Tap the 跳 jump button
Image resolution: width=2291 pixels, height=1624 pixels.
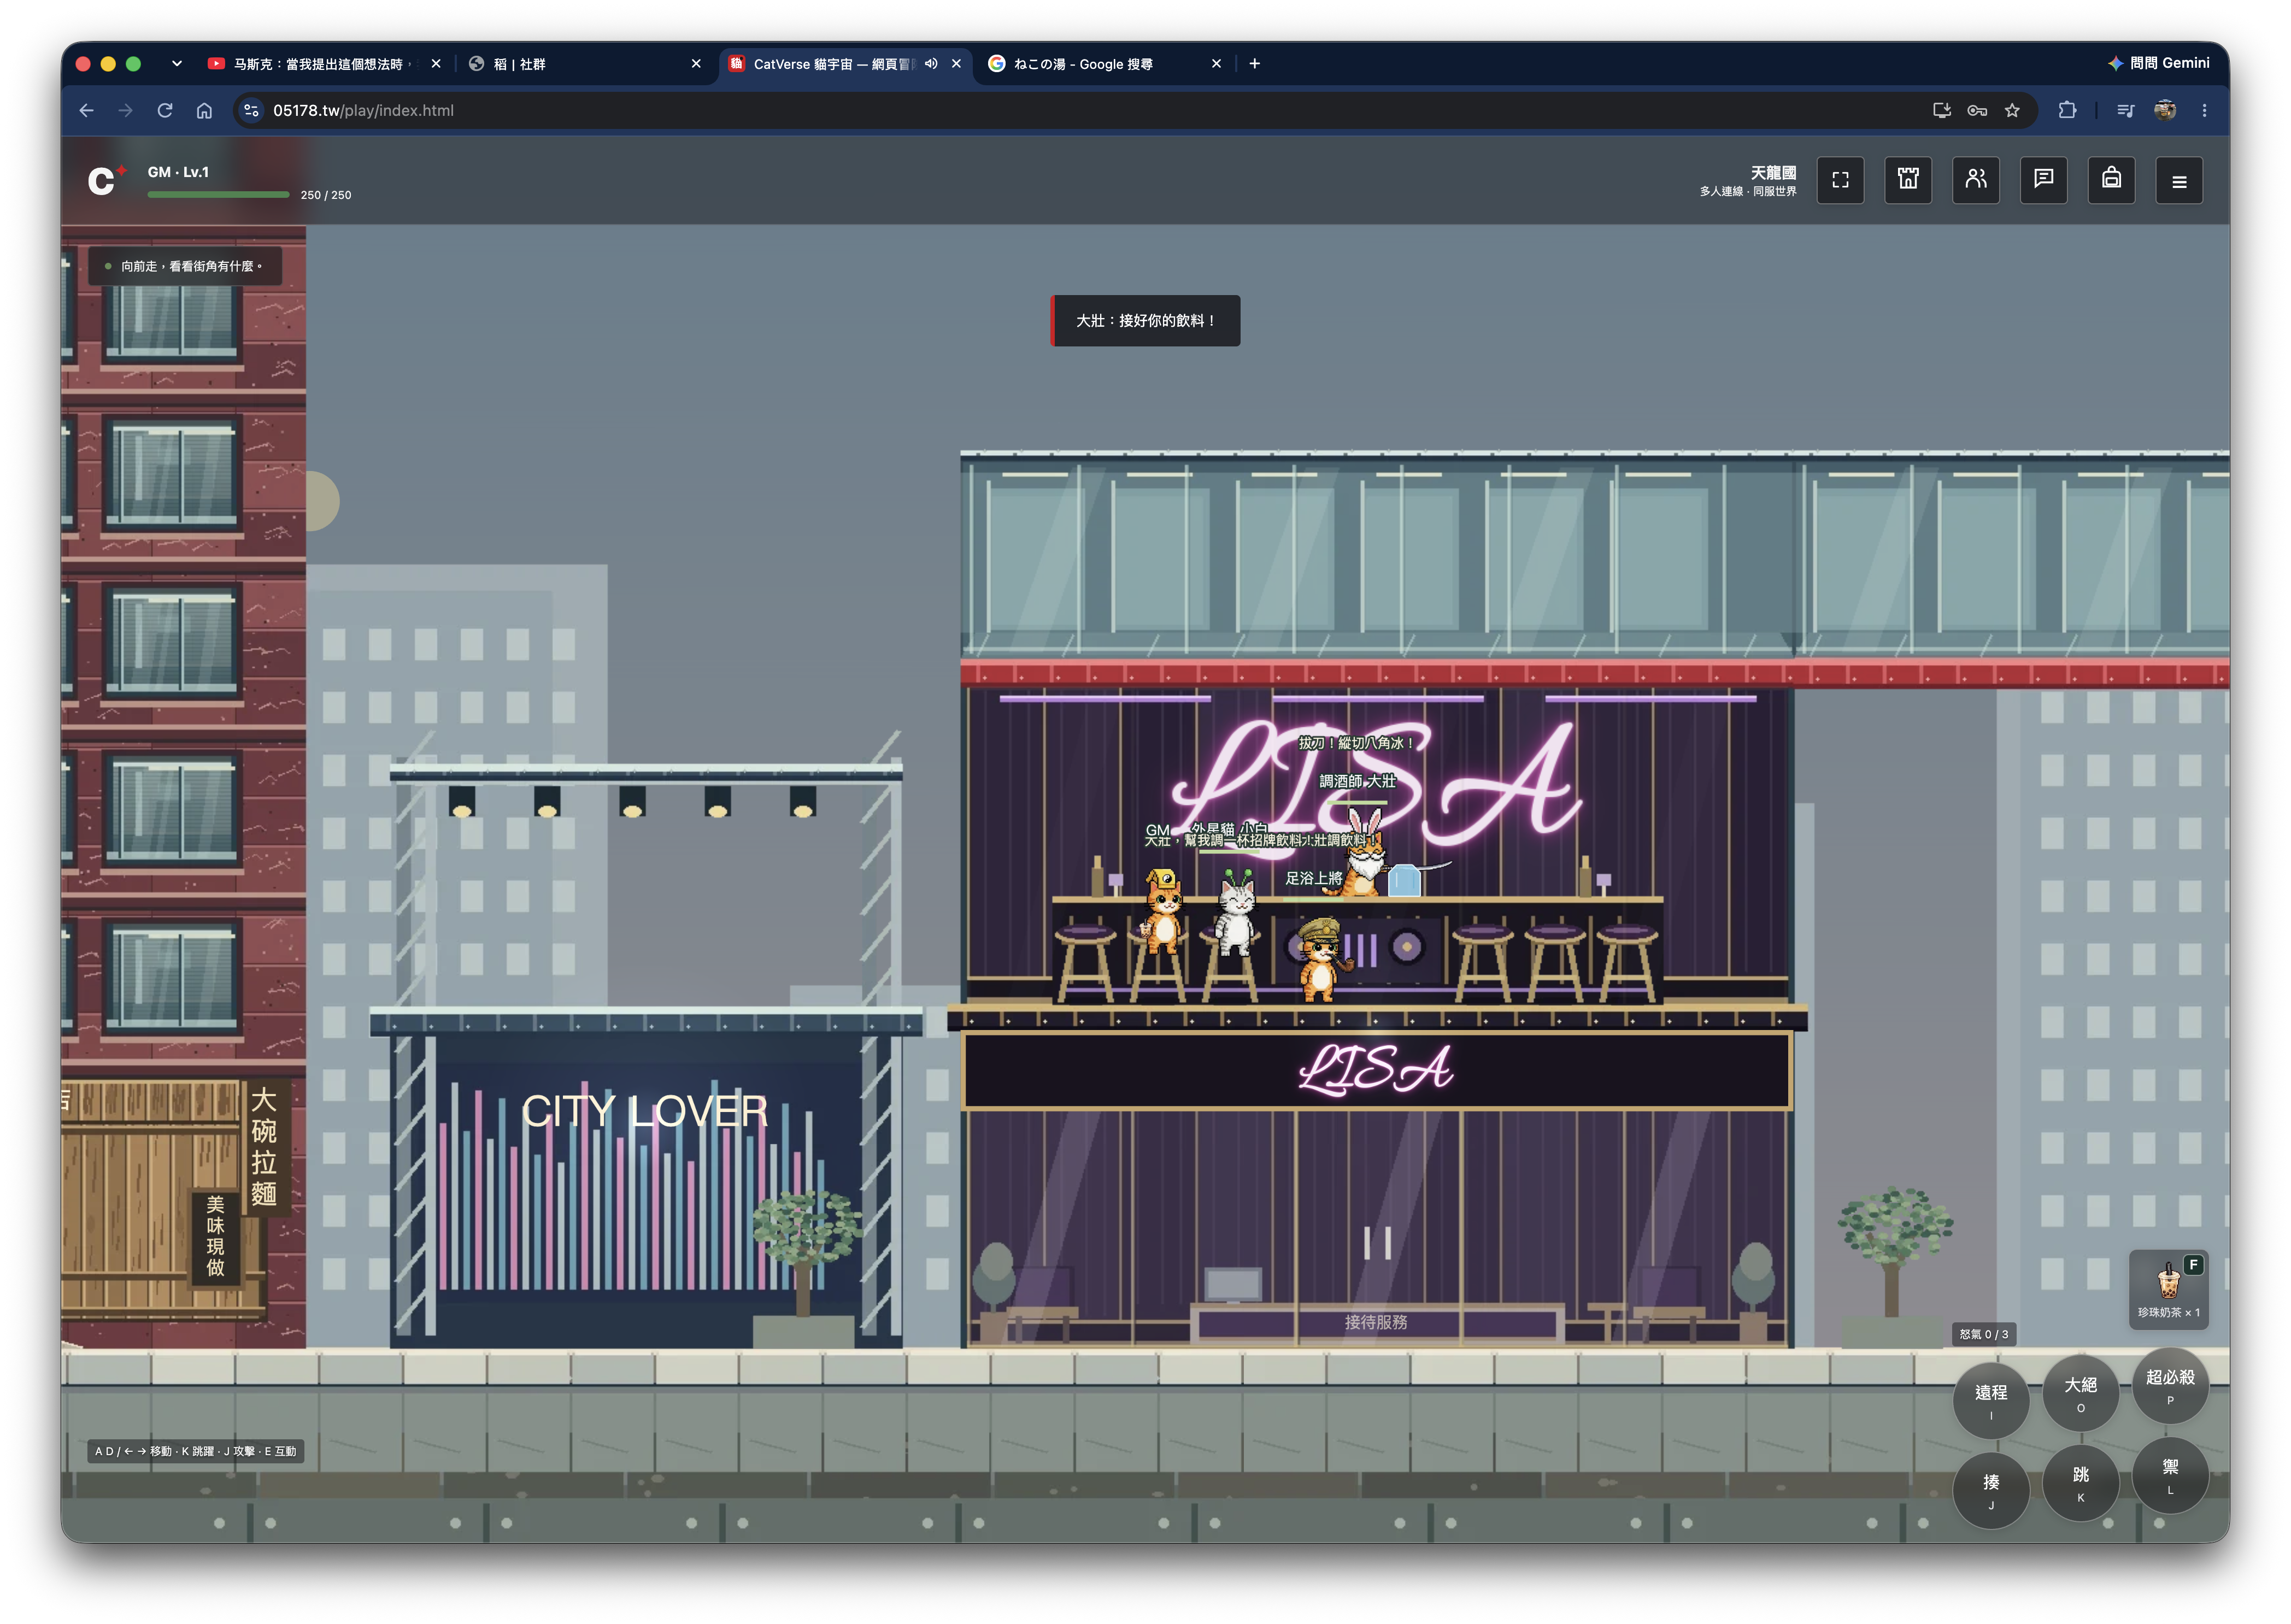click(2080, 1482)
